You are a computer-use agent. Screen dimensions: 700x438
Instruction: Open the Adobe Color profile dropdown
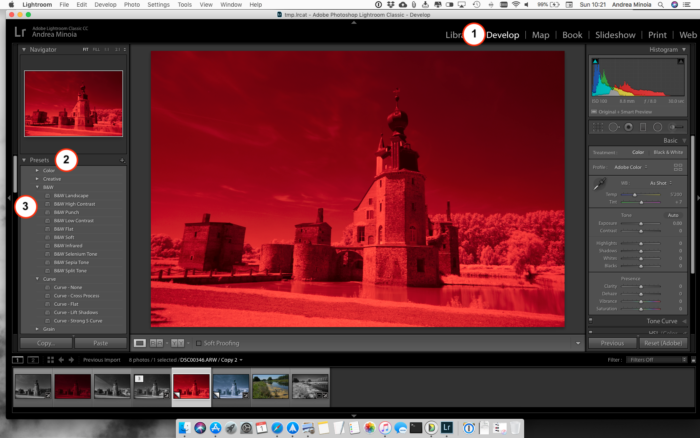pyautogui.click(x=630, y=167)
